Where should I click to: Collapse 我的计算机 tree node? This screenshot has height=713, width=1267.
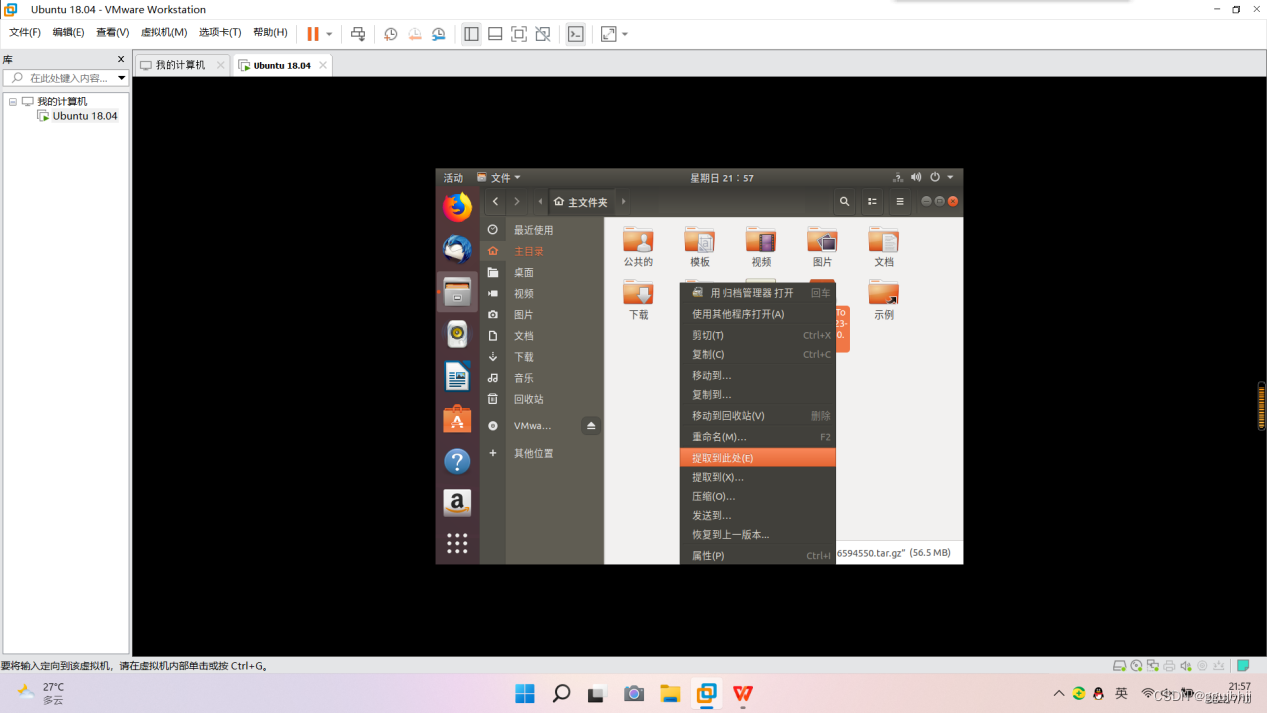13,102
